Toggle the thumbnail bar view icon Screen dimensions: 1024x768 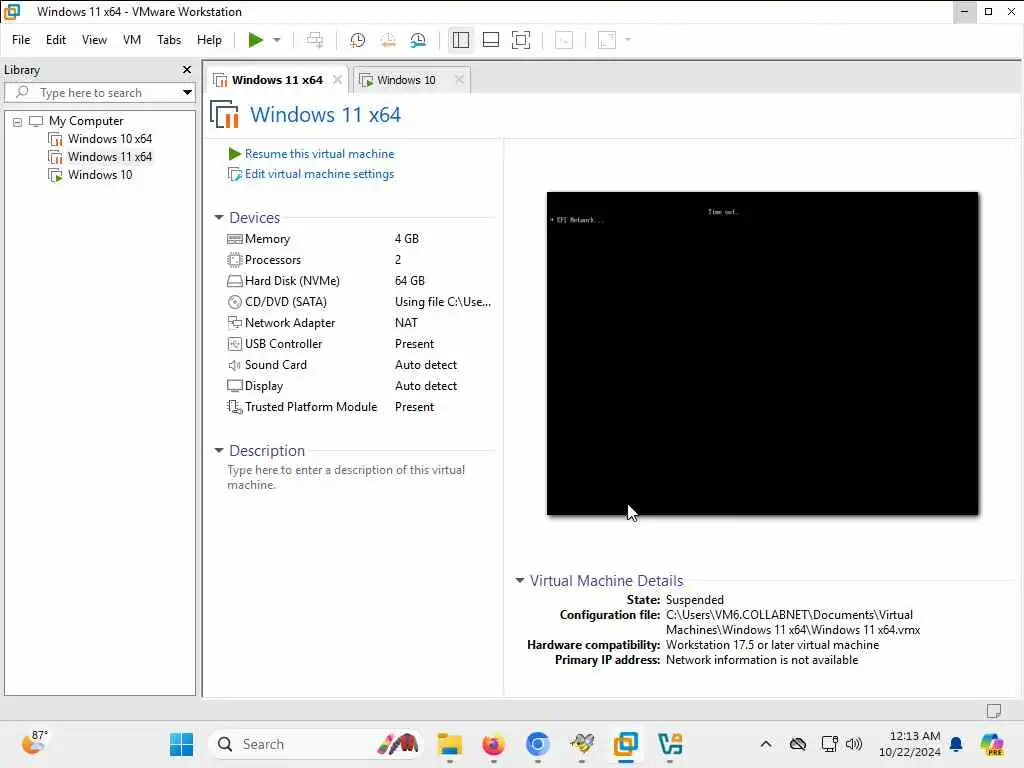click(x=490, y=40)
